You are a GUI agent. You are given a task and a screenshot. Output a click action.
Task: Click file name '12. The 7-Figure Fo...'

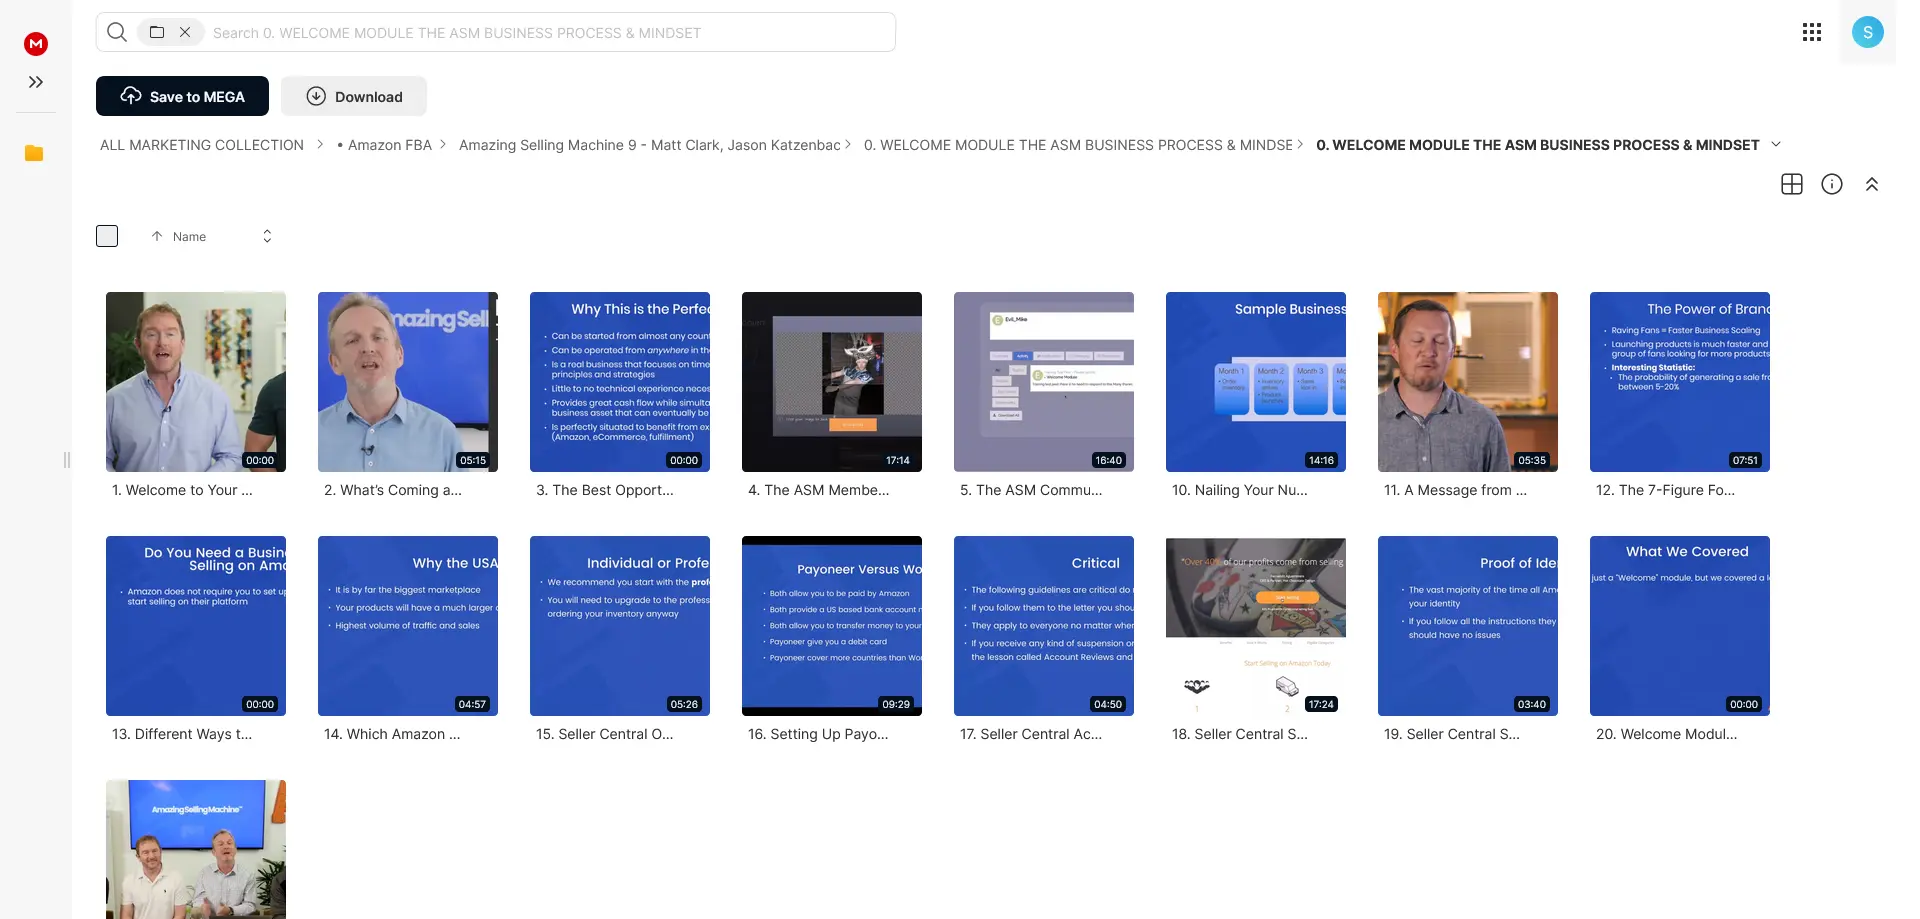pos(1665,490)
